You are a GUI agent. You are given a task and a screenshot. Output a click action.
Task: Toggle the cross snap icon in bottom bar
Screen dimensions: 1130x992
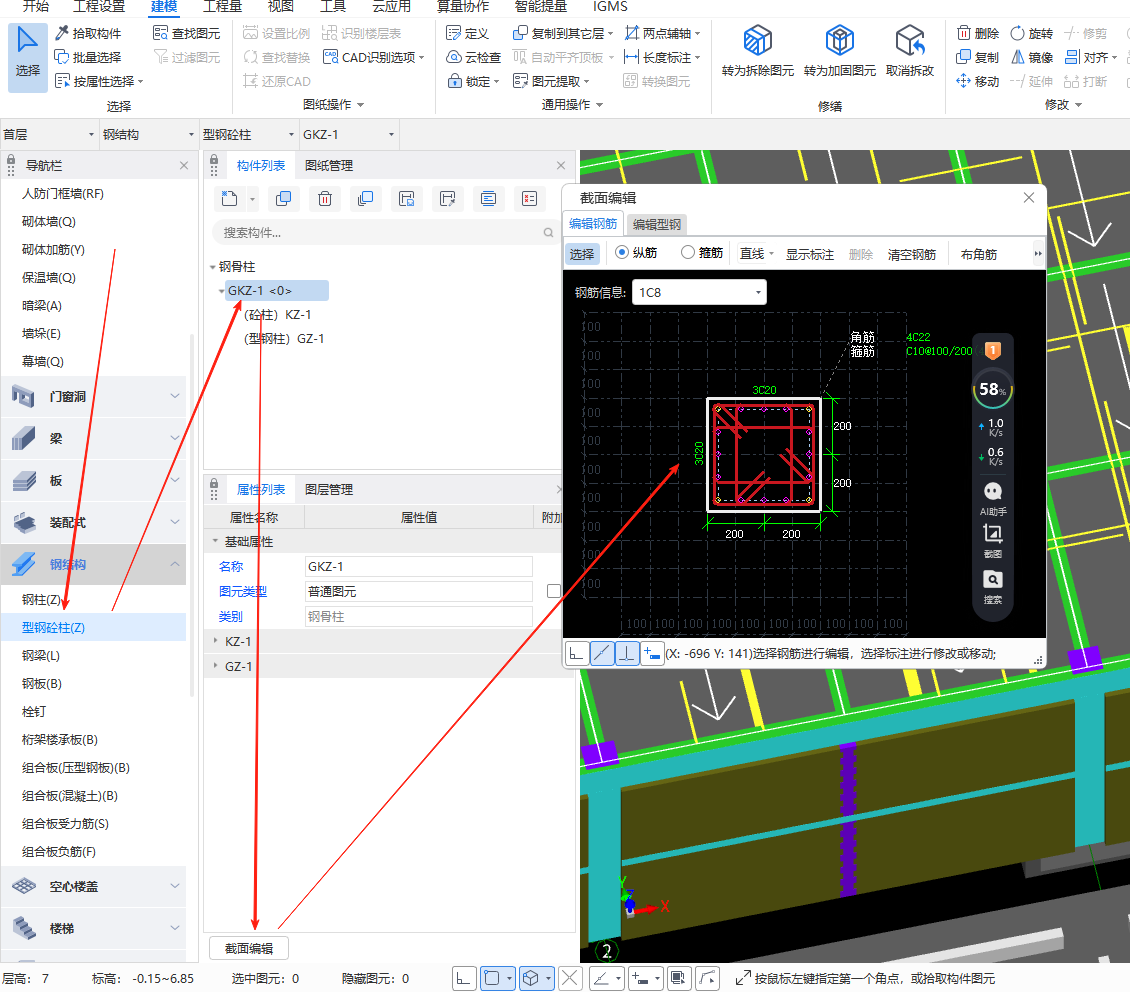(x=570, y=978)
